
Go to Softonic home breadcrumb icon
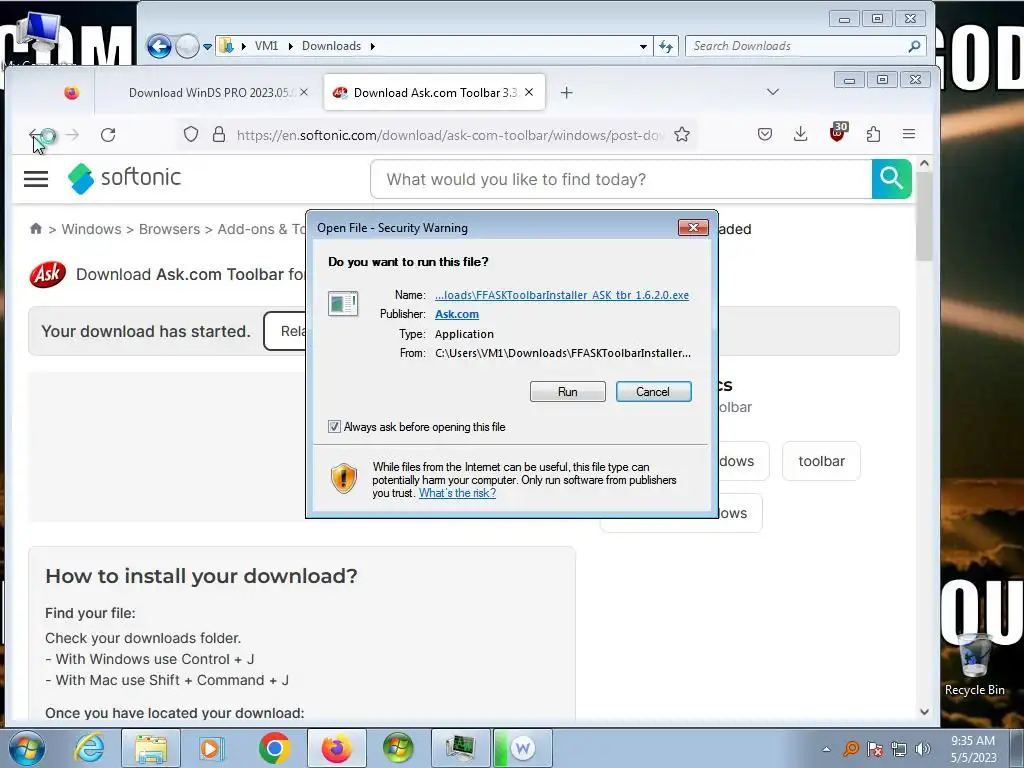tap(36, 229)
